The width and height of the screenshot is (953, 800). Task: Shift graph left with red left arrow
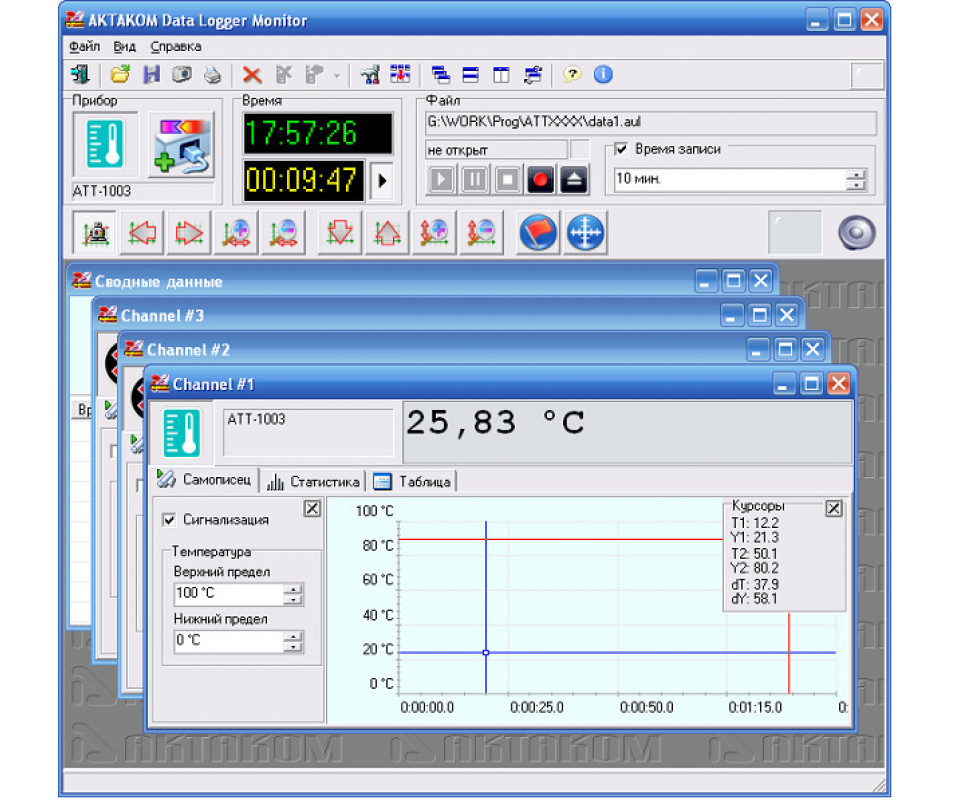coord(142,232)
